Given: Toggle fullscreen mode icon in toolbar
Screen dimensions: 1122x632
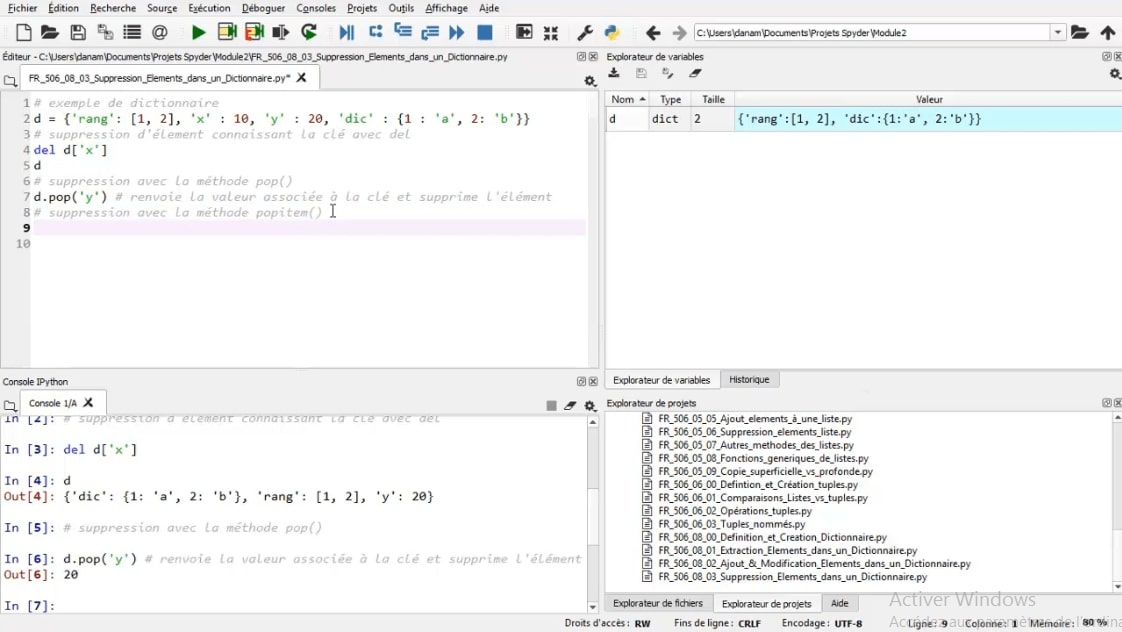Looking at the screenshot, I should [x=551, y=33].
